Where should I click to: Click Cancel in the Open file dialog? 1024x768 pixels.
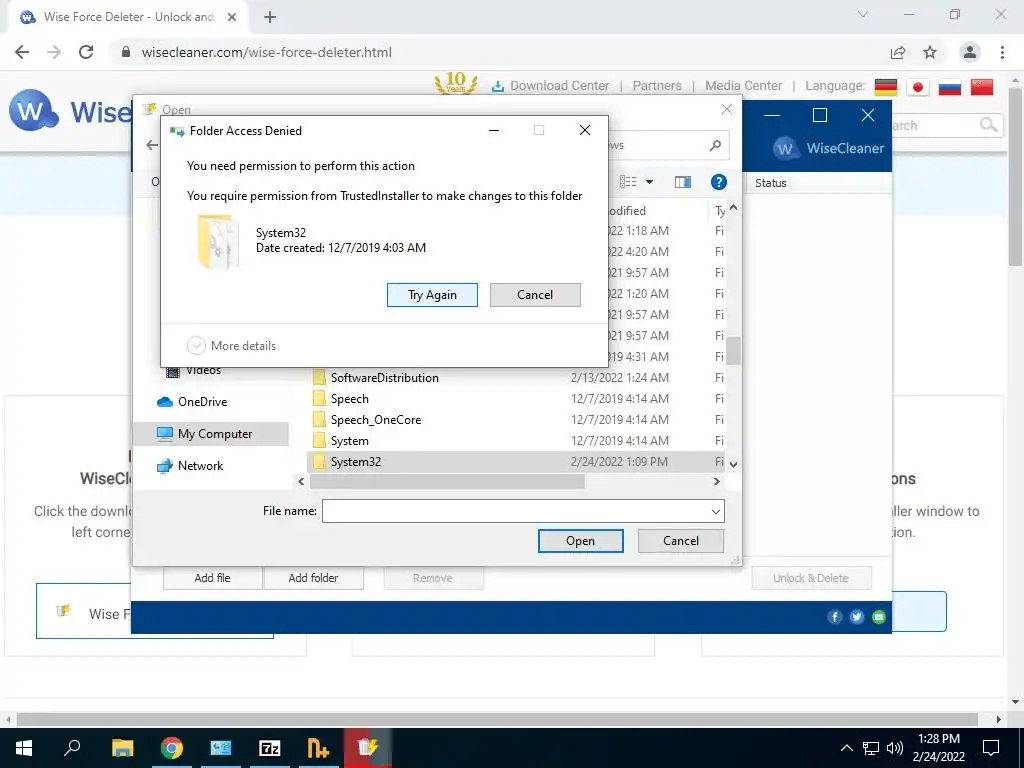click(x=680, y=541)
